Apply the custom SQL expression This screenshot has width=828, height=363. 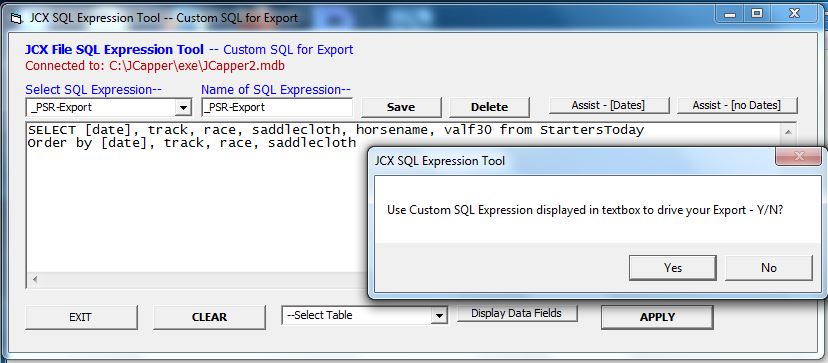click(x=657, y=317)
